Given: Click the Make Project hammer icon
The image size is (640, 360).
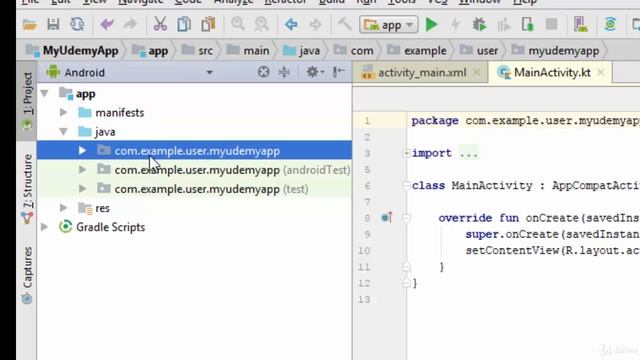Looking at the screenshot, I should (x=345, y=24).
